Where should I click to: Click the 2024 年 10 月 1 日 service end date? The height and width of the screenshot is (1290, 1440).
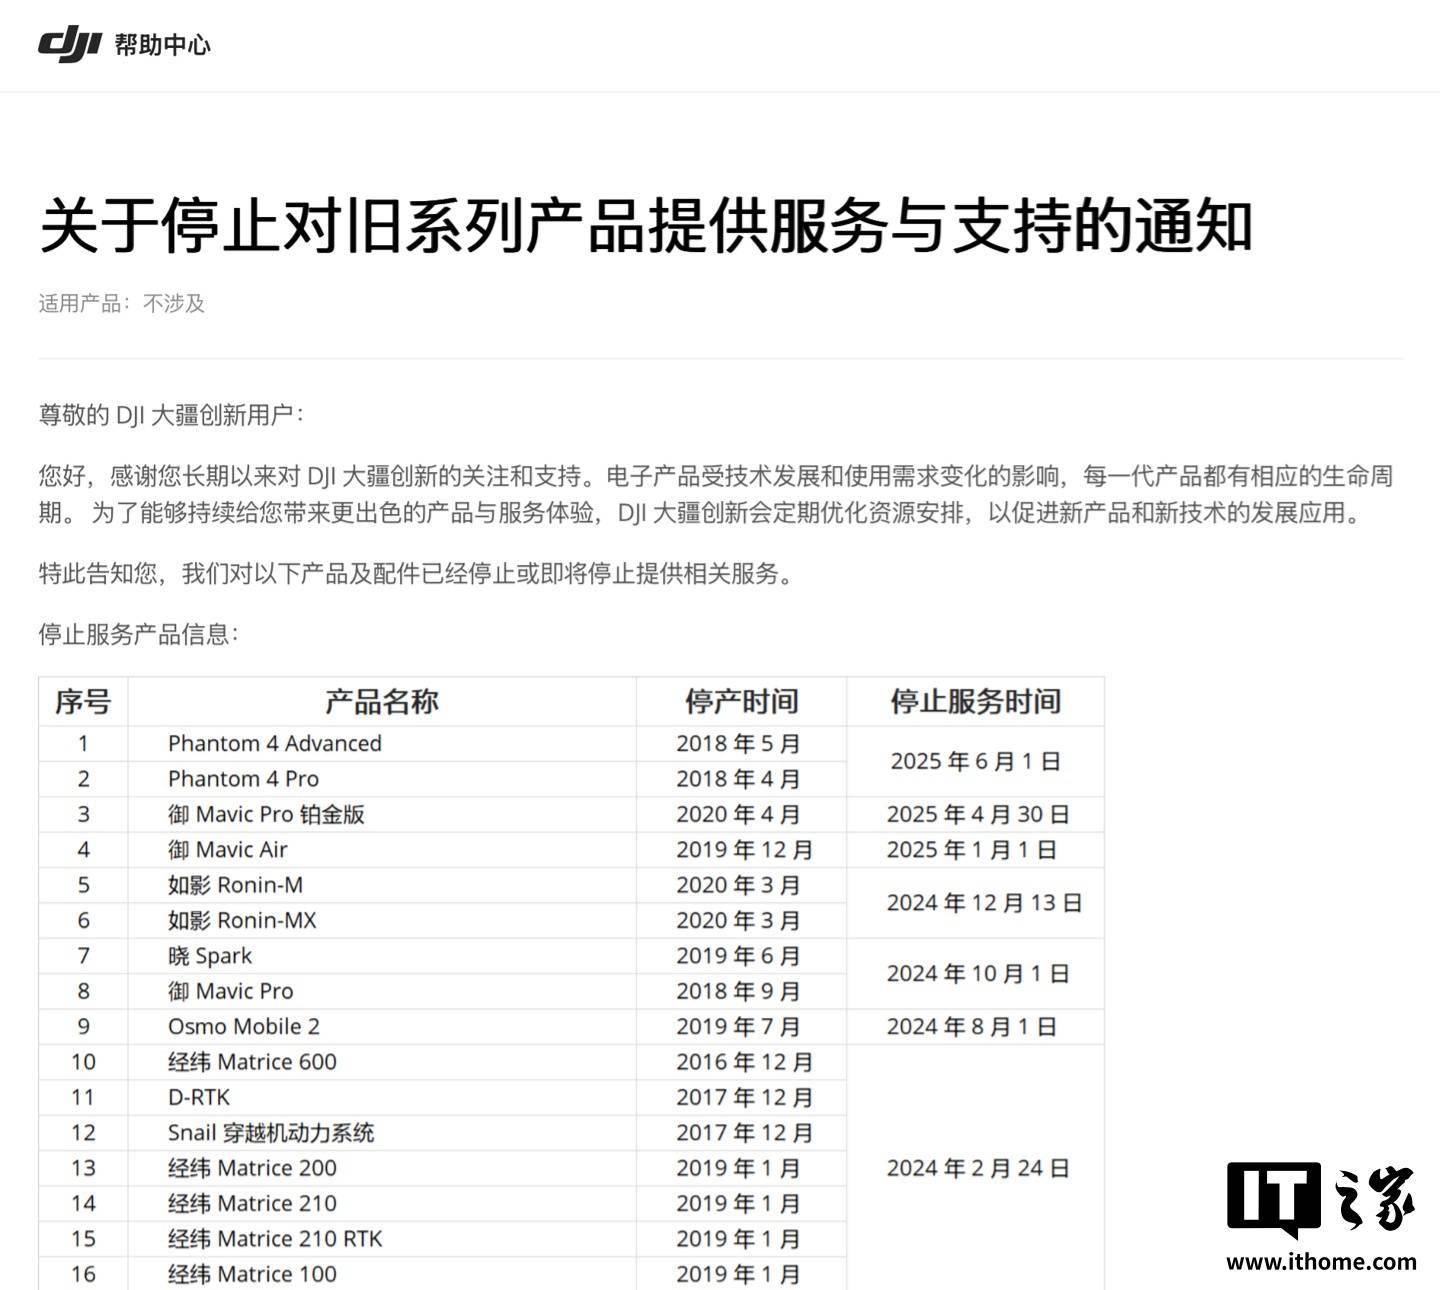point(978,974)
